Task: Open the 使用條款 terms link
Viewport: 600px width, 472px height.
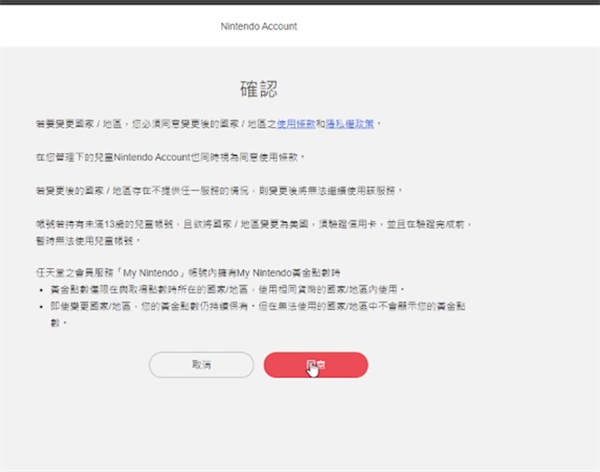Action: (x=296, y=124)
